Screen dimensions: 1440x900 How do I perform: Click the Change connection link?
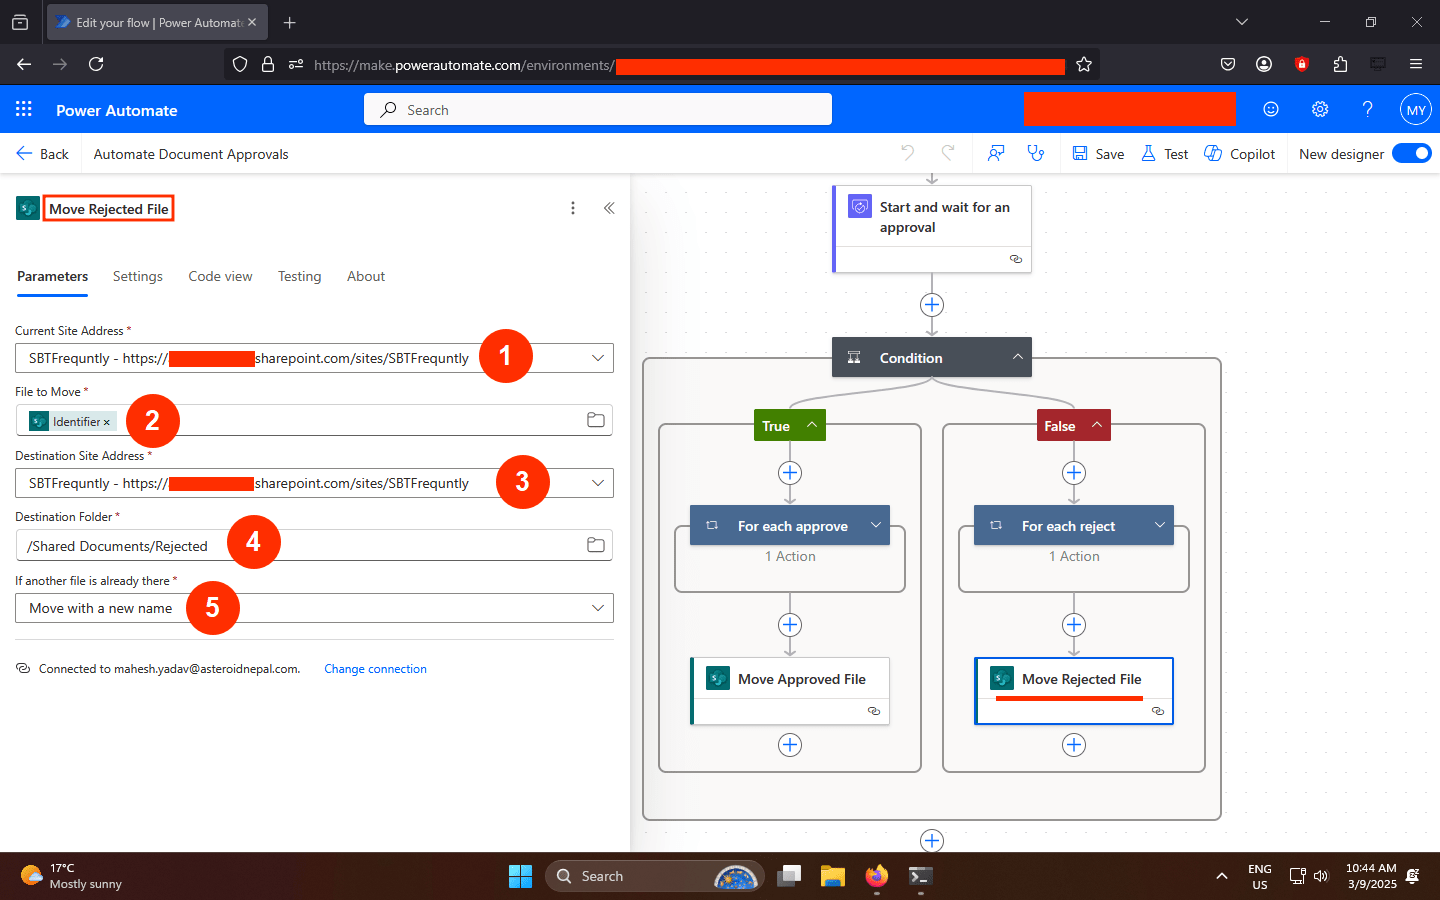(375, 669)
